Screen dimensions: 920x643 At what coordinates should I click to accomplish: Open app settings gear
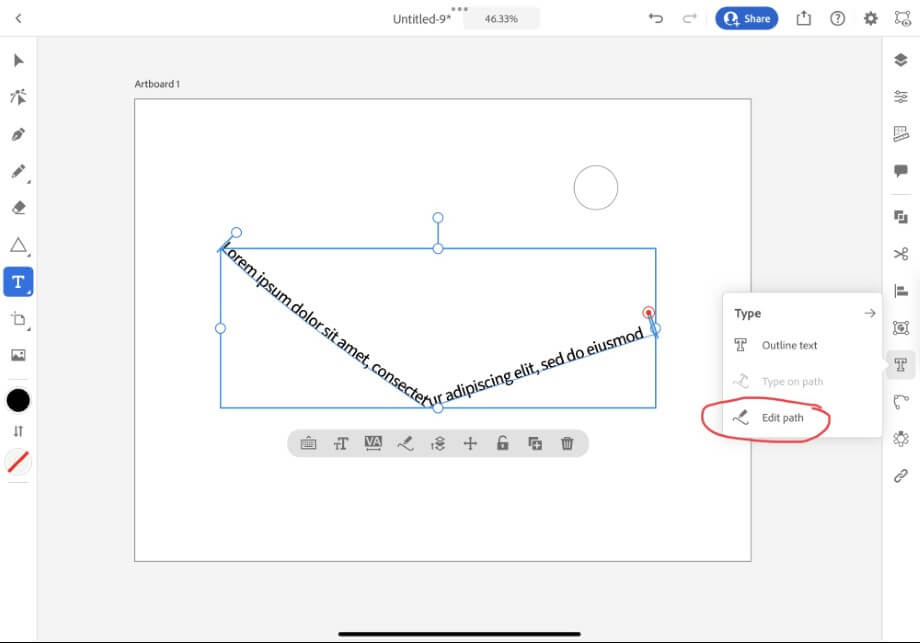tap(871, 19)
